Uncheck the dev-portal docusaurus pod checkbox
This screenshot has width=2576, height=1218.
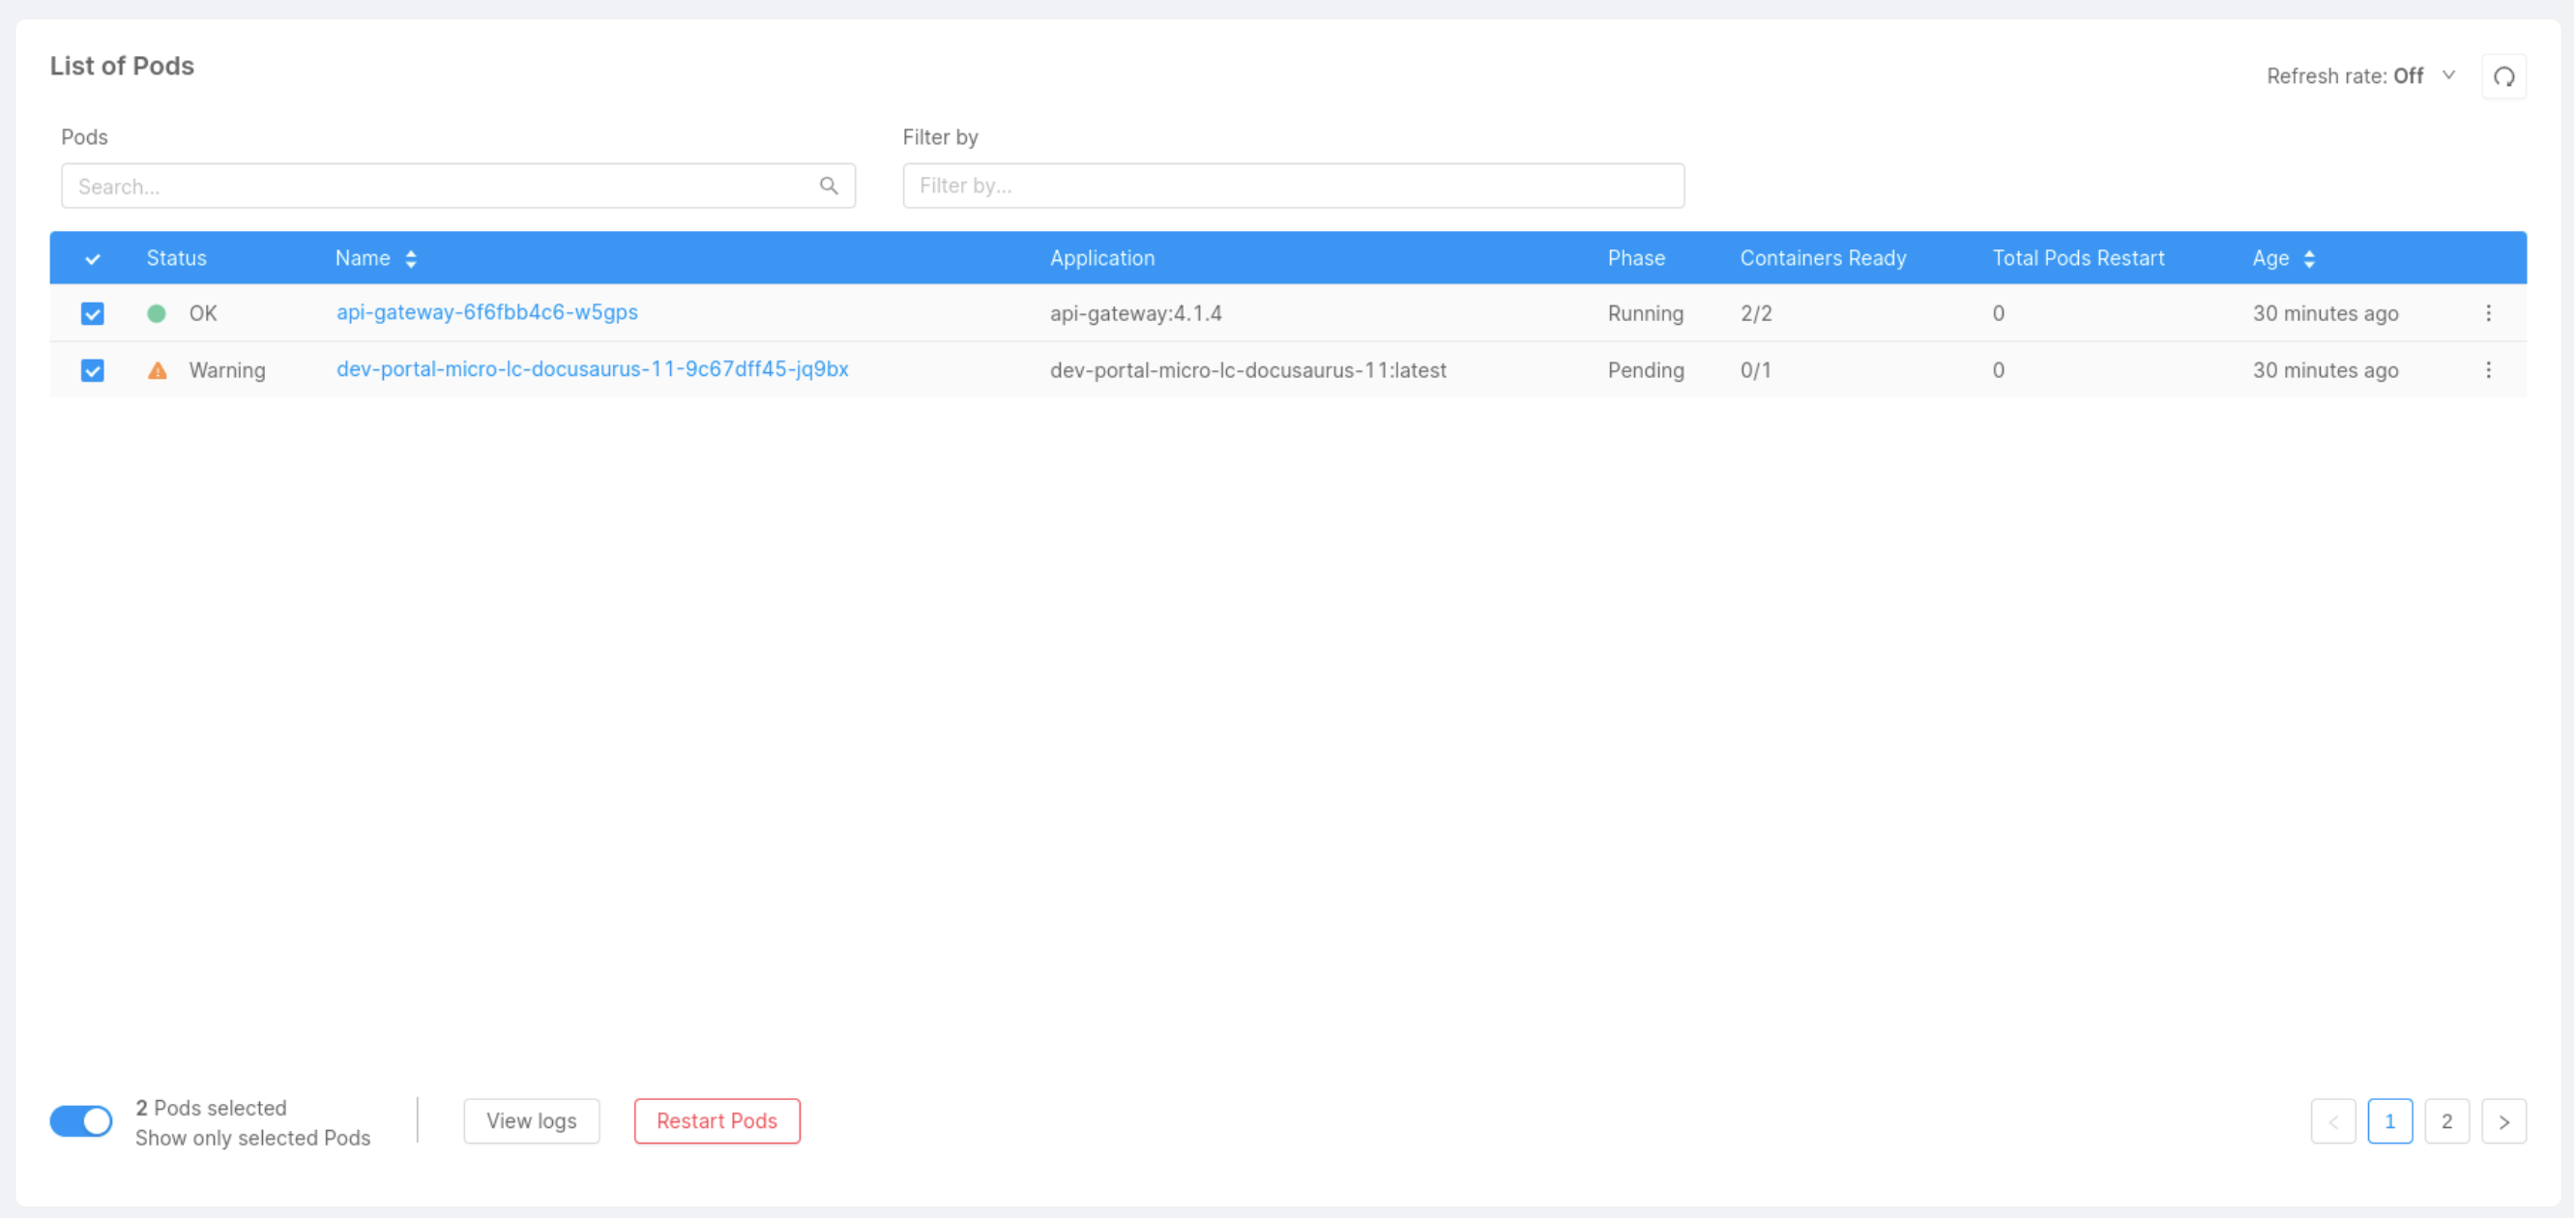pyautogui.click(x=92, y=371)
